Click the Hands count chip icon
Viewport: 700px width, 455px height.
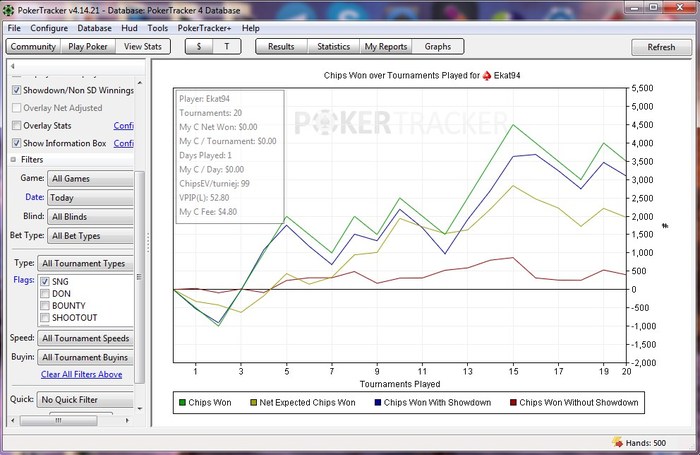618,442
